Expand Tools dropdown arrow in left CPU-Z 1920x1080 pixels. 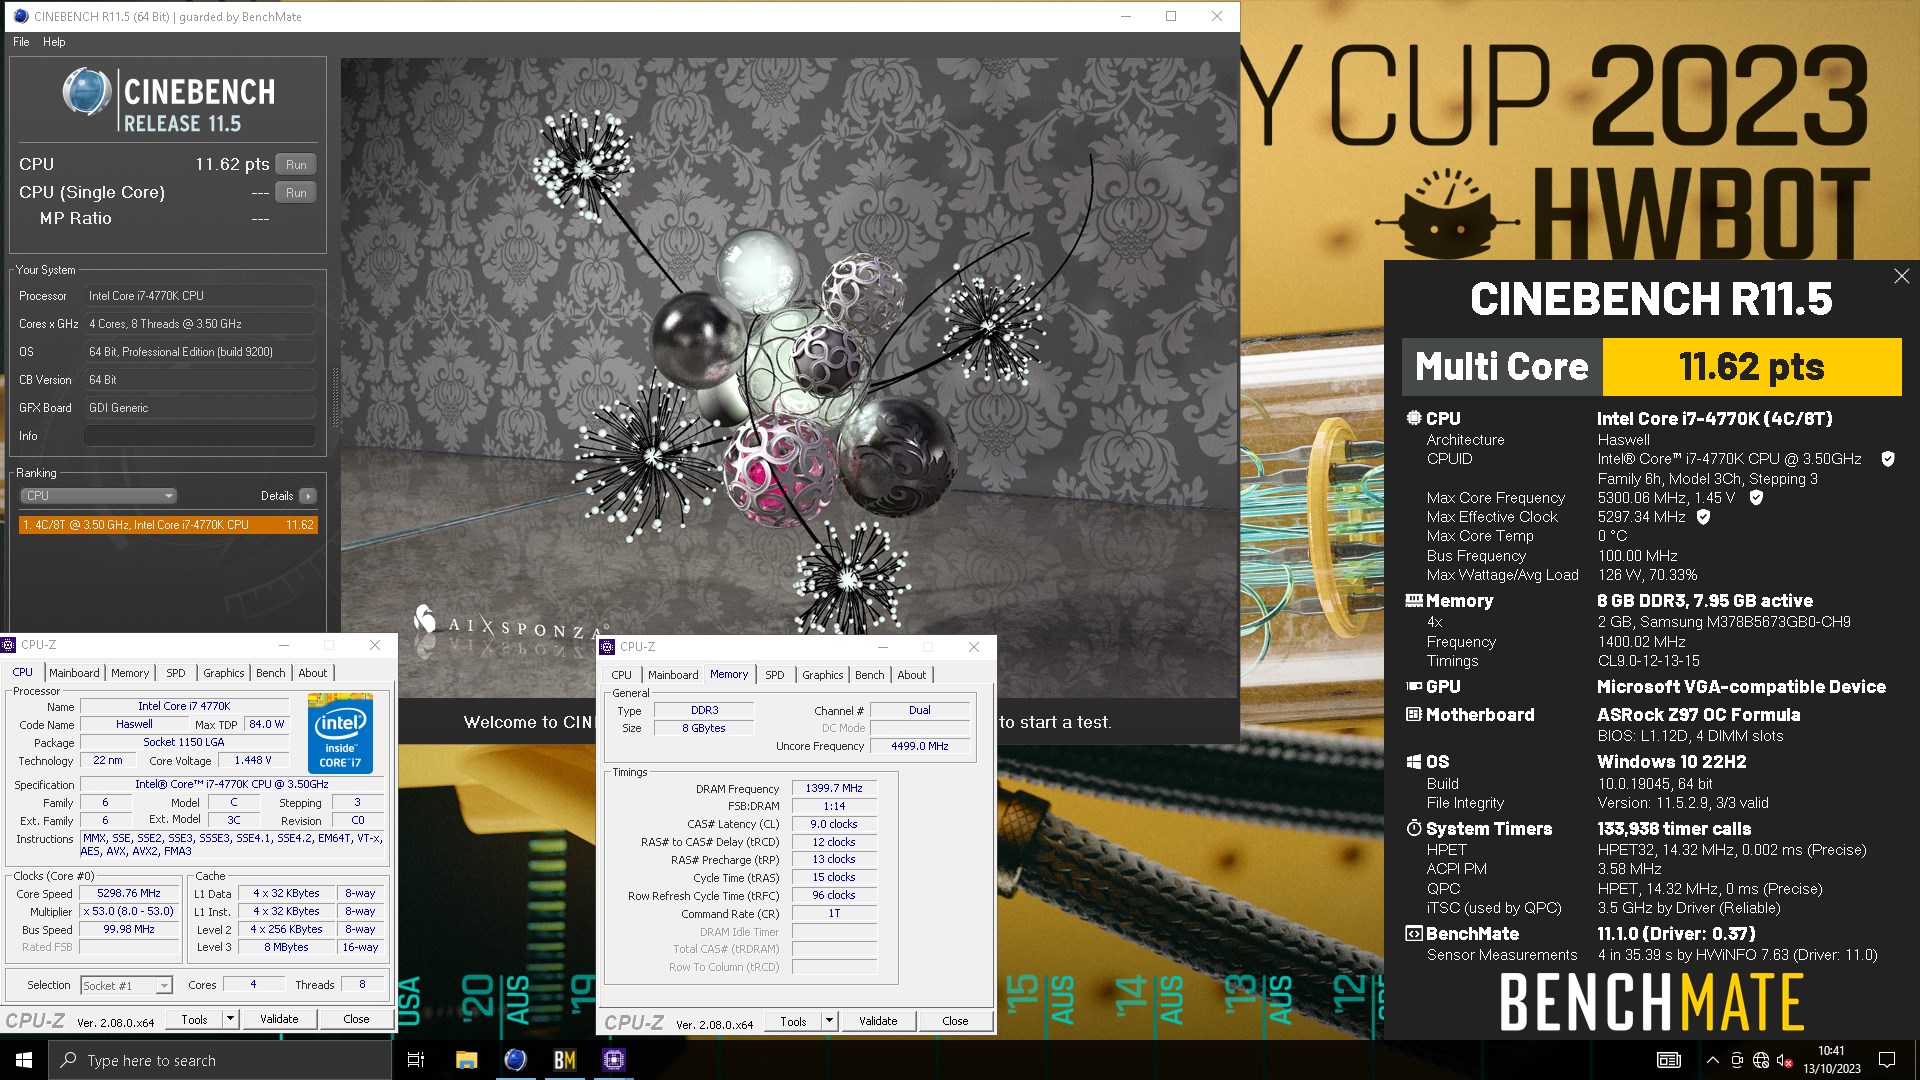(231, 1020)
